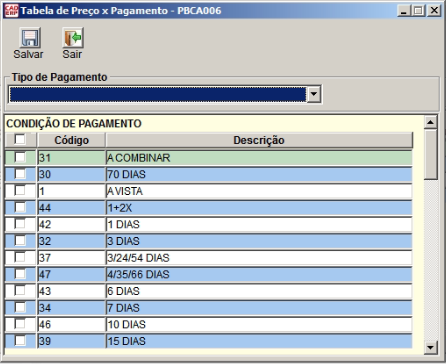Click the vertical scrollbar thumb
This screenshot has height=364, width=446.
[x=430, y=154]
